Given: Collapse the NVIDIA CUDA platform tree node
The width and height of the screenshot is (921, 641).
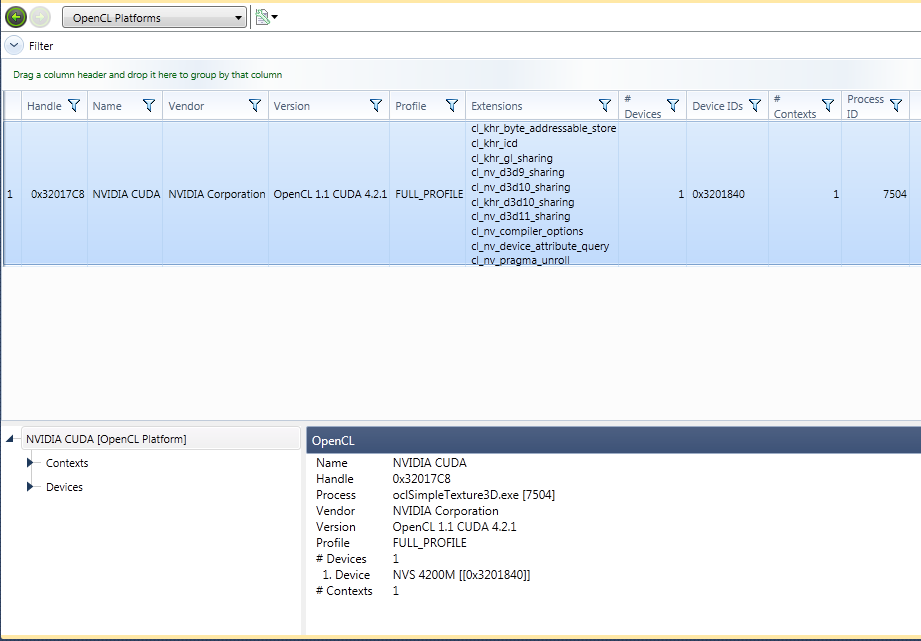Looking at the screenshot, I should pyautogui.click(x=10, y=438).
